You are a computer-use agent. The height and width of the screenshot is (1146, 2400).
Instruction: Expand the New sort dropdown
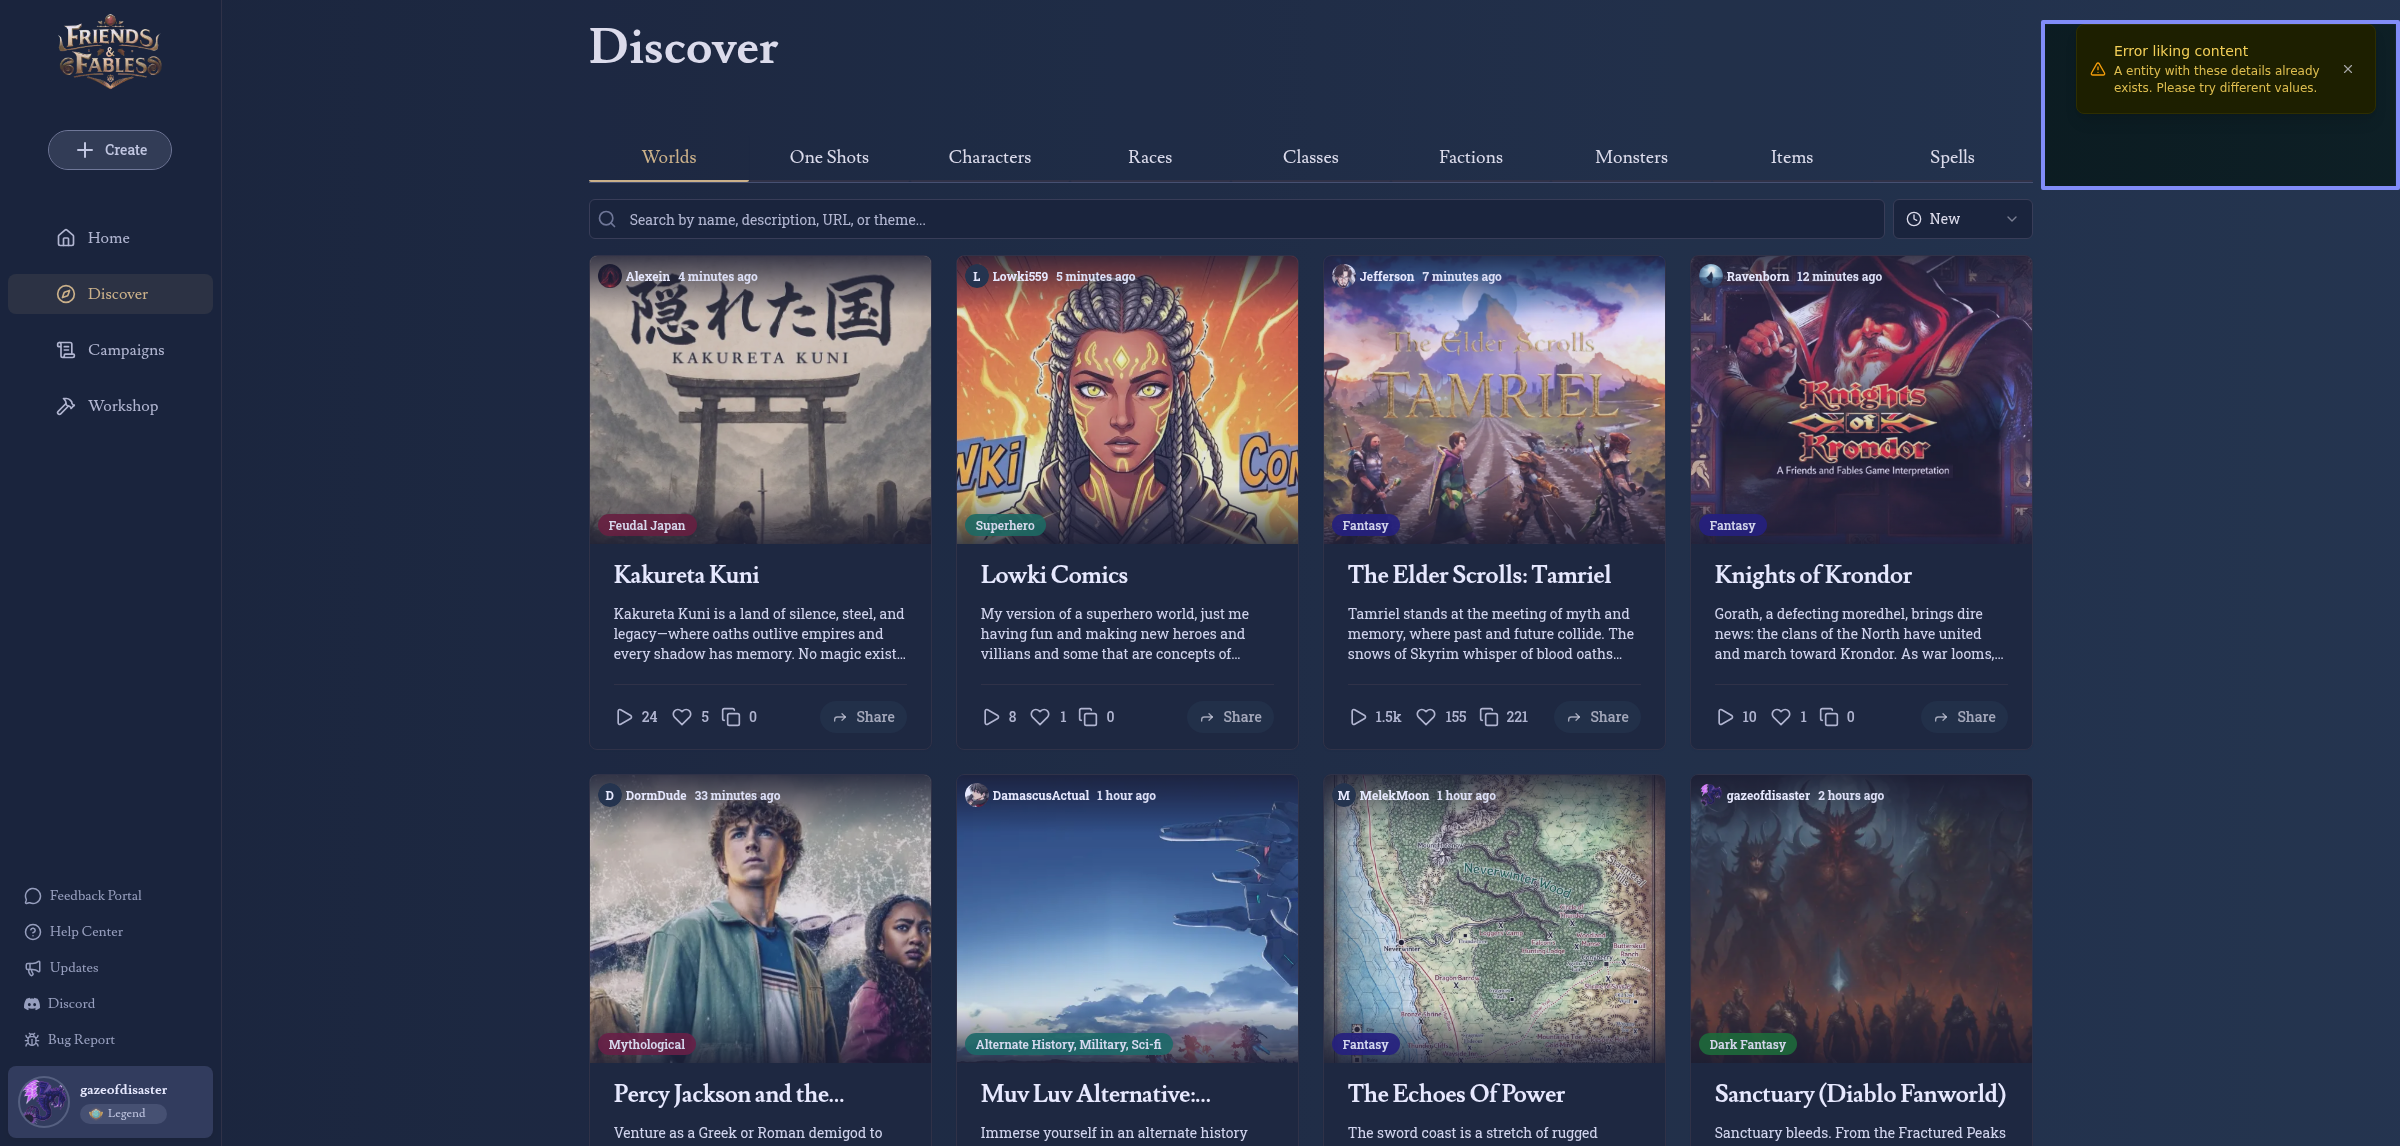pyautogui.click(x=1961, y=219)
